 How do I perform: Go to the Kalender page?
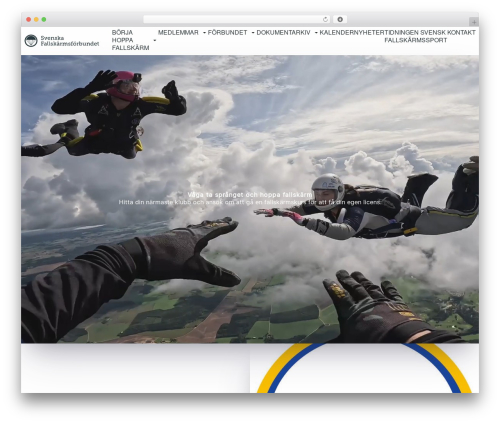pos(336,33)
